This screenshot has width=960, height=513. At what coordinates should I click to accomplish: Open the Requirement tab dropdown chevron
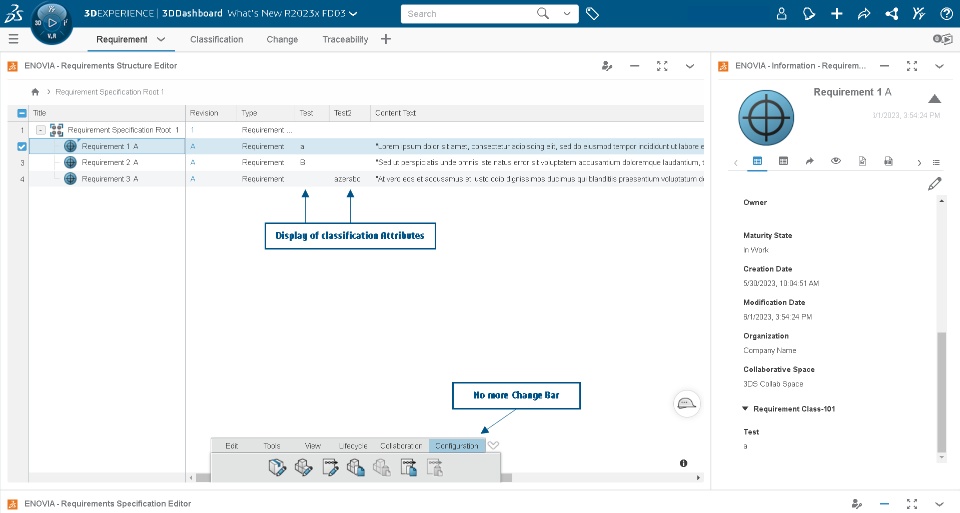161,39
